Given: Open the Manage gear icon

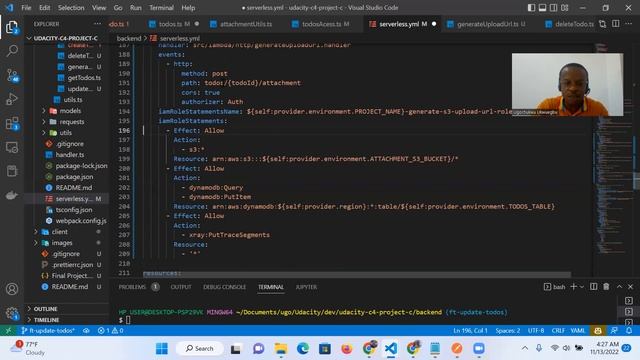Looking at the screenshot, I should tap(12, 313).
